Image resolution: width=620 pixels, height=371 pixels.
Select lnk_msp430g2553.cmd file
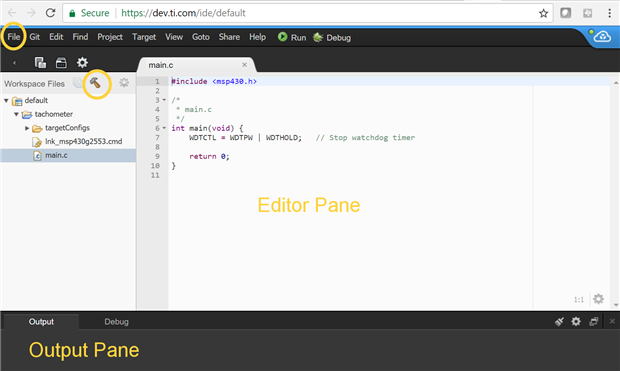click(83, 142)
